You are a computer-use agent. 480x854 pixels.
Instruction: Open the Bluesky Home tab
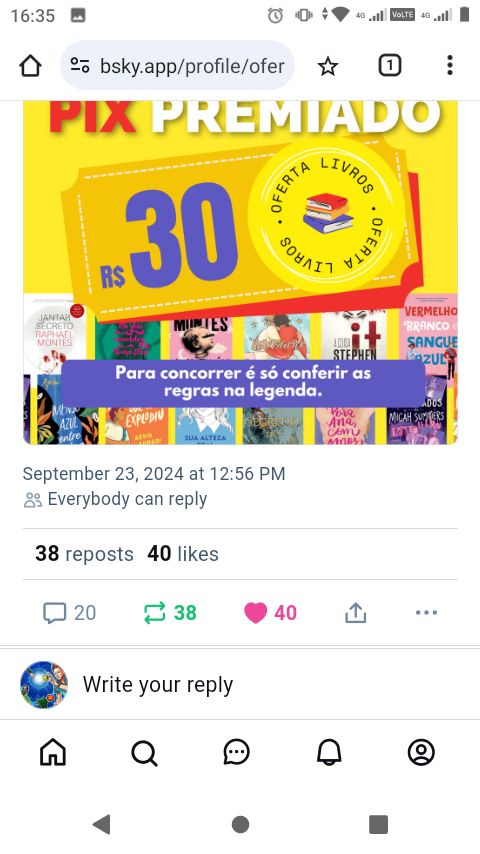tap(53, 753)
